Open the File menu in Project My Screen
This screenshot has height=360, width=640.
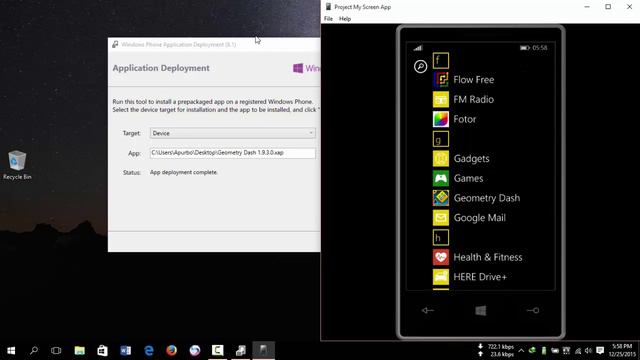pyautogui.click(x=328, y=19)
